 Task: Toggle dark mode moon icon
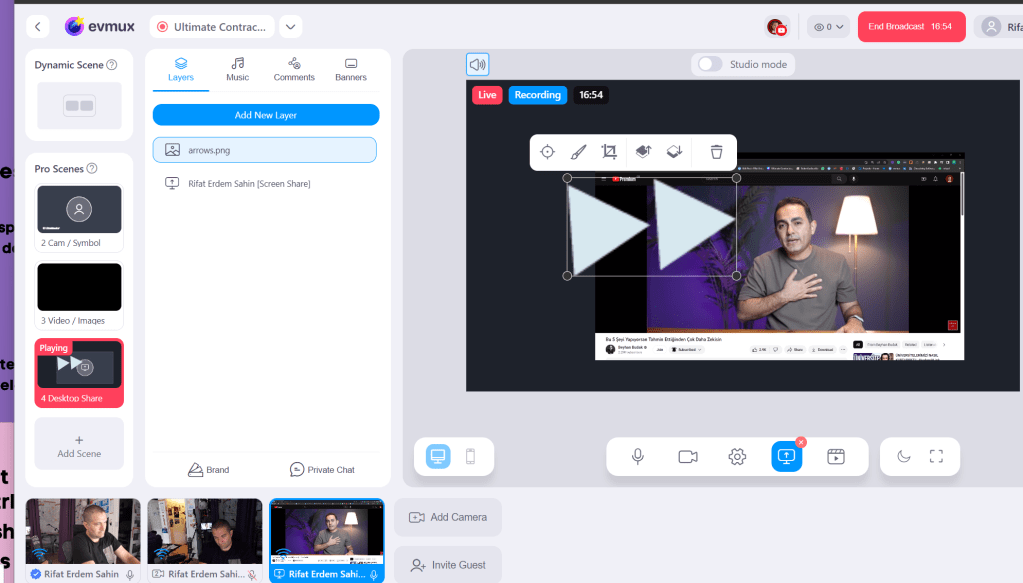click(x=904, y=456)
